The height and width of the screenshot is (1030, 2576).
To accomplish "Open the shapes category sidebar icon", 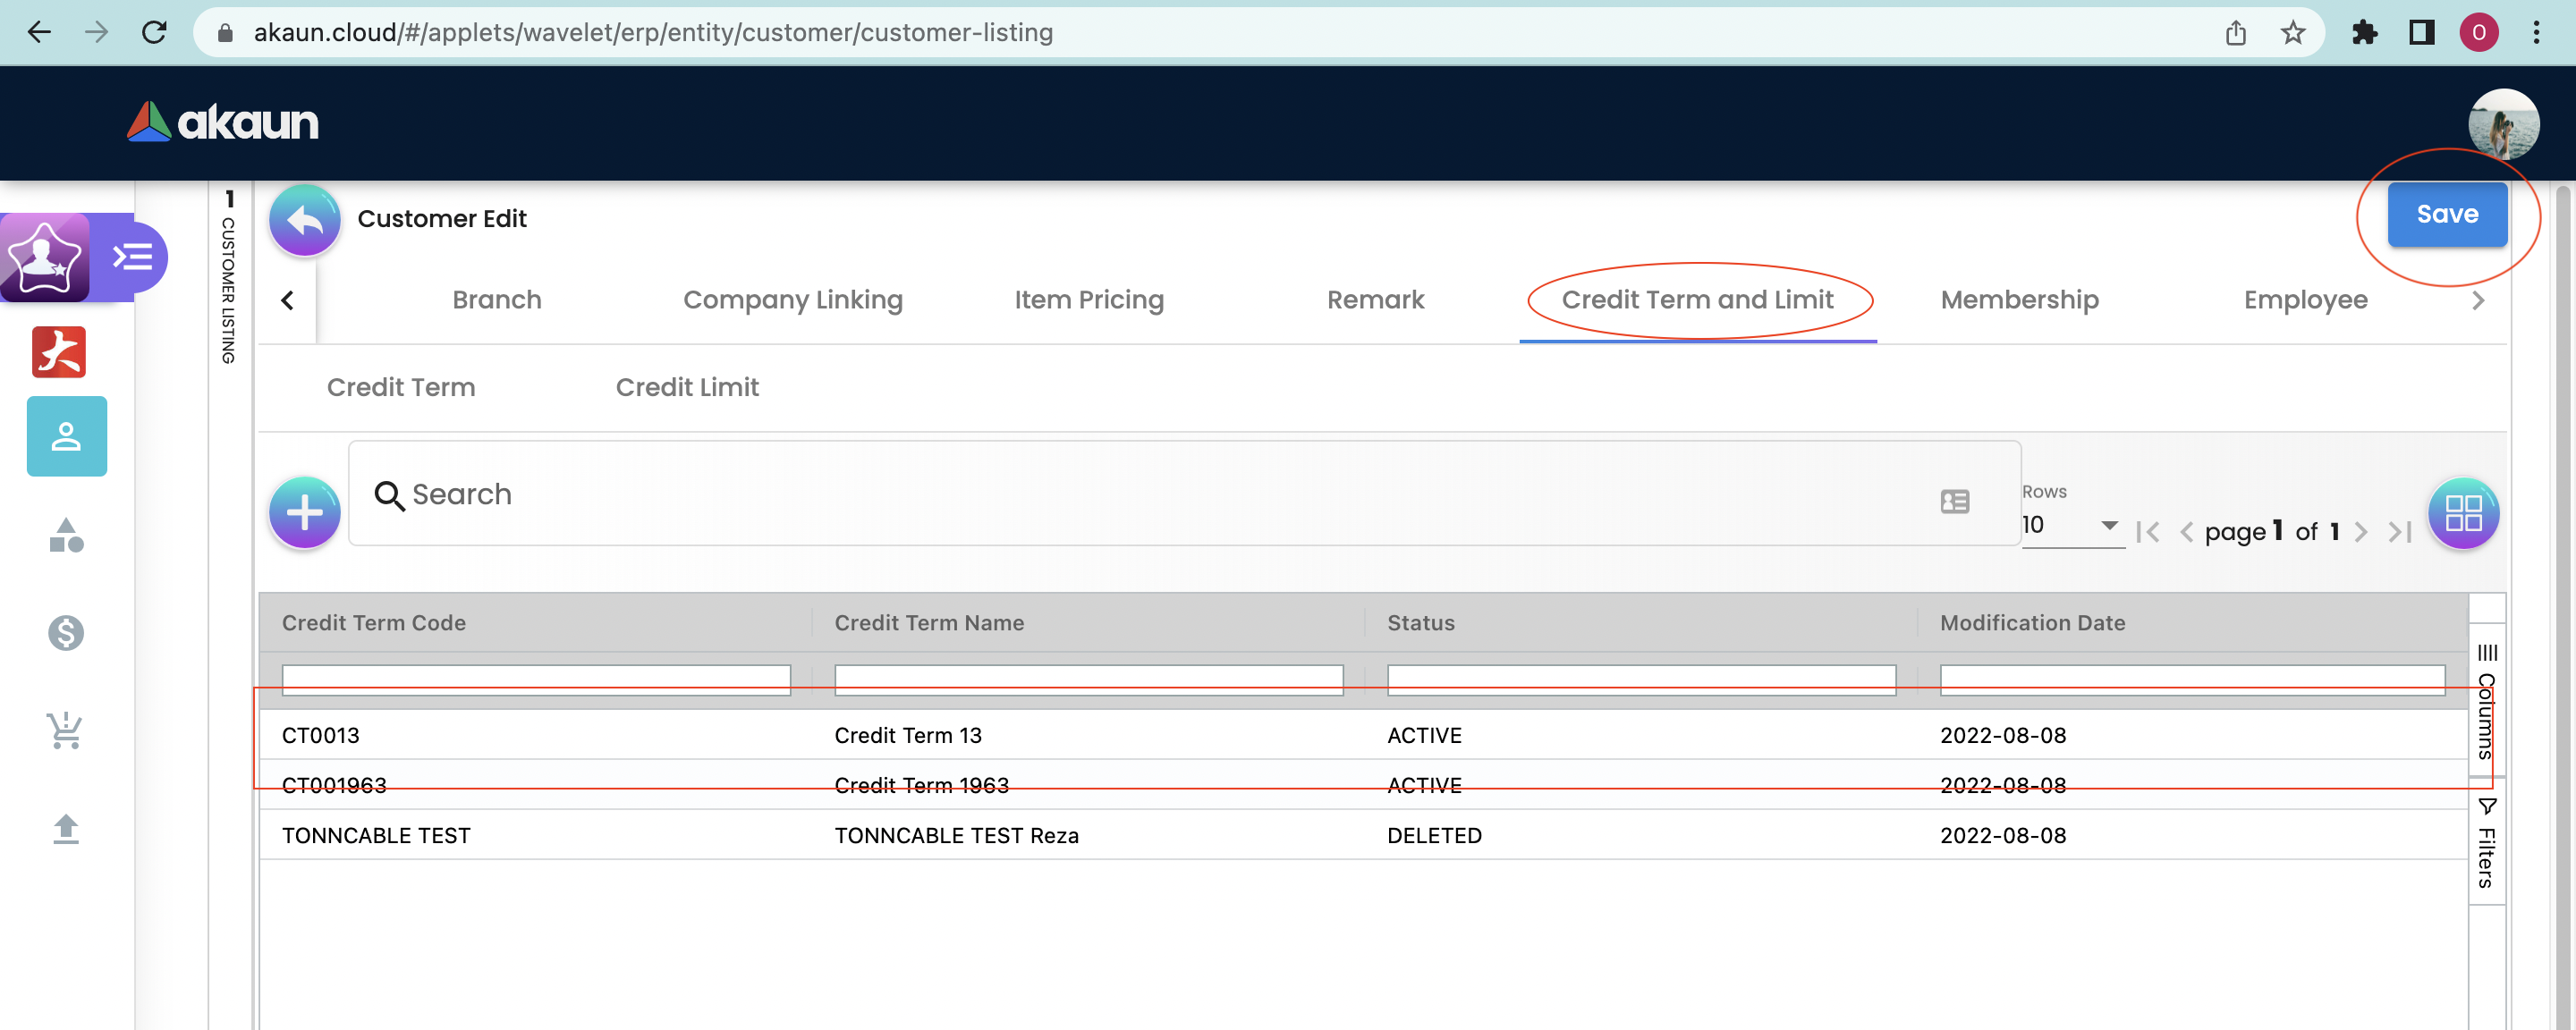I will coord(66,535).
